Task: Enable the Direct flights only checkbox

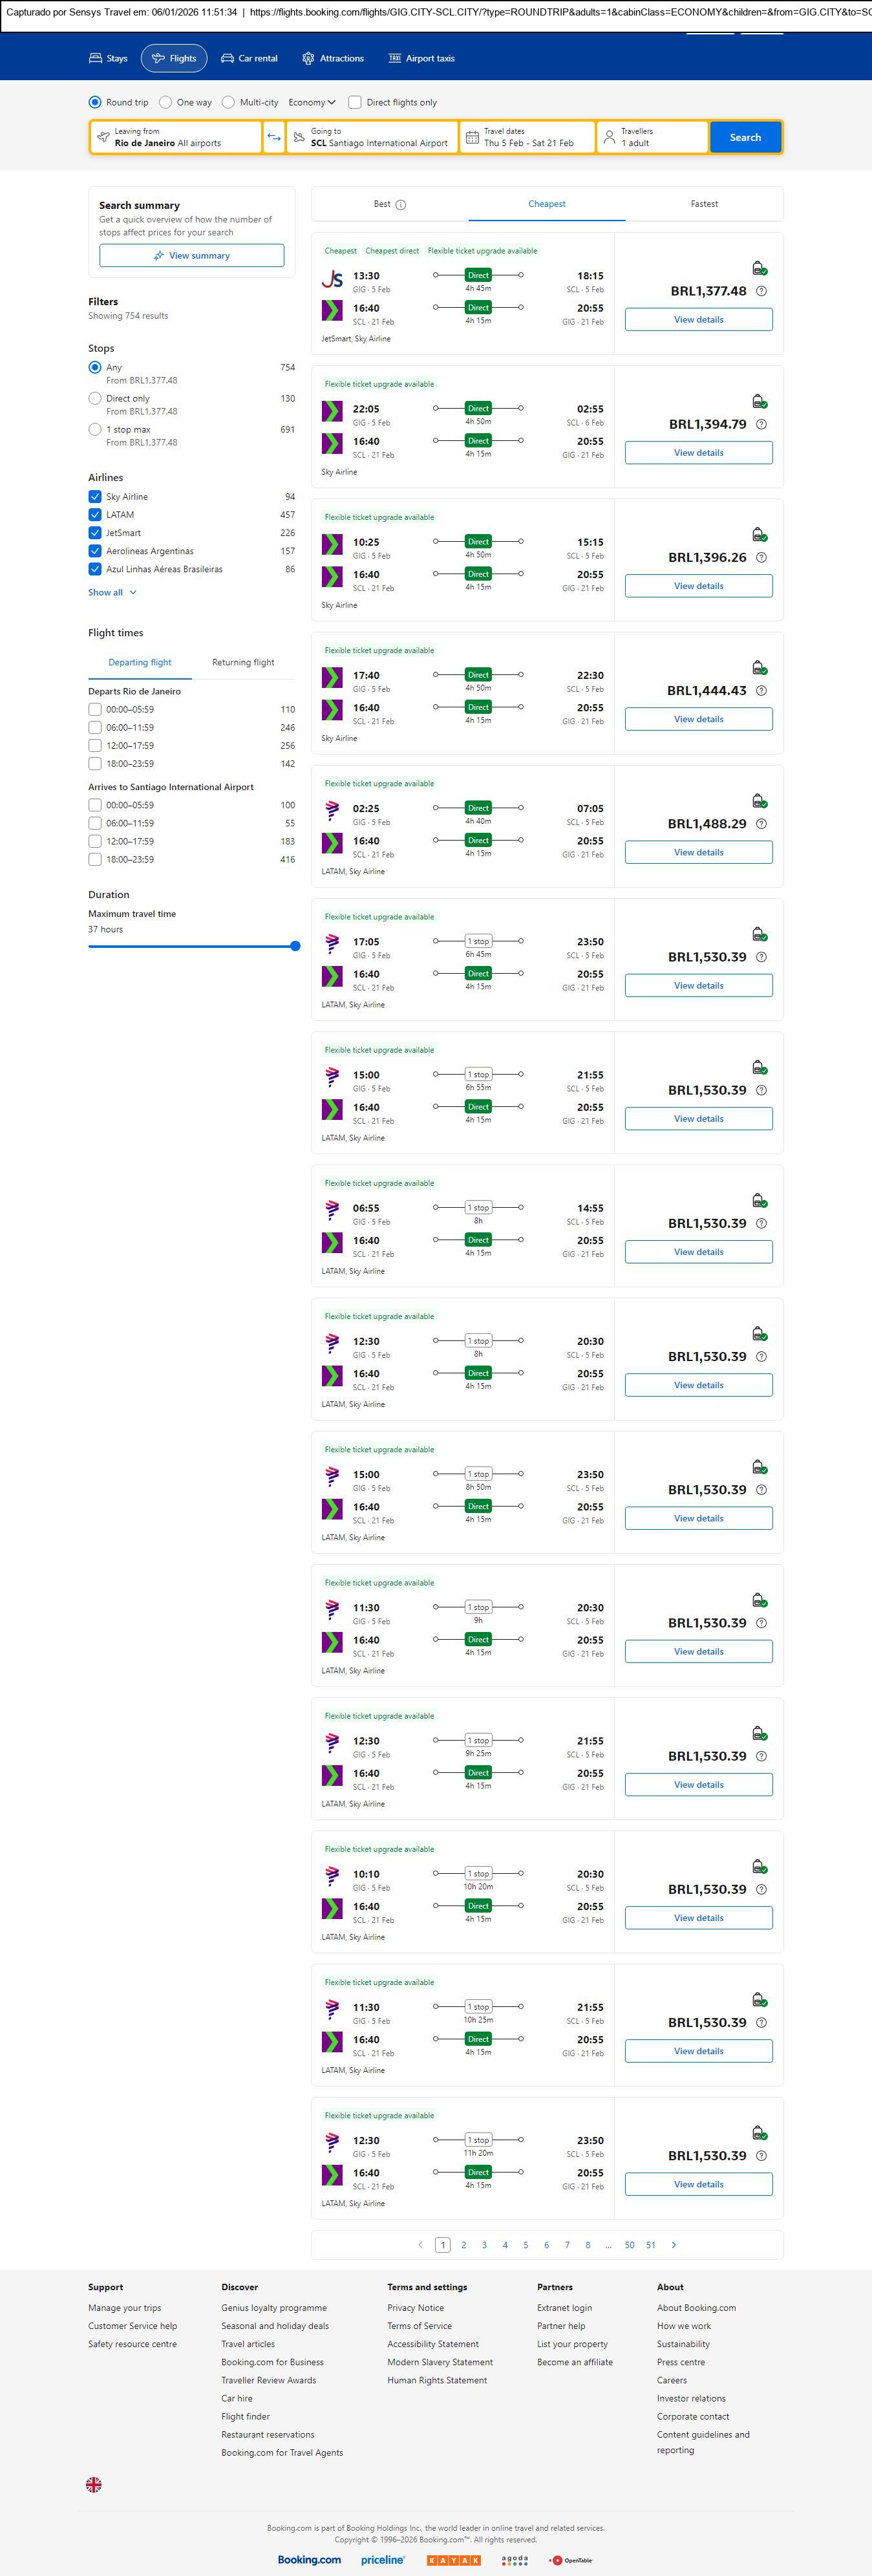Action: pos(355,102)
